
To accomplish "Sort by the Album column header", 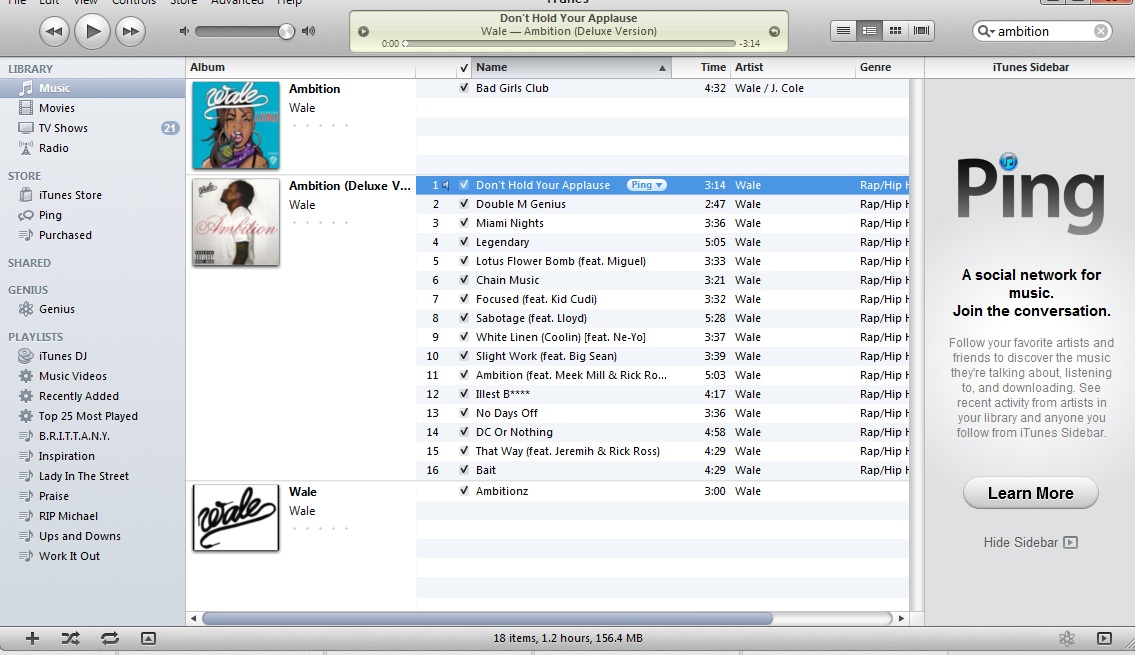I will pos(300,67).
